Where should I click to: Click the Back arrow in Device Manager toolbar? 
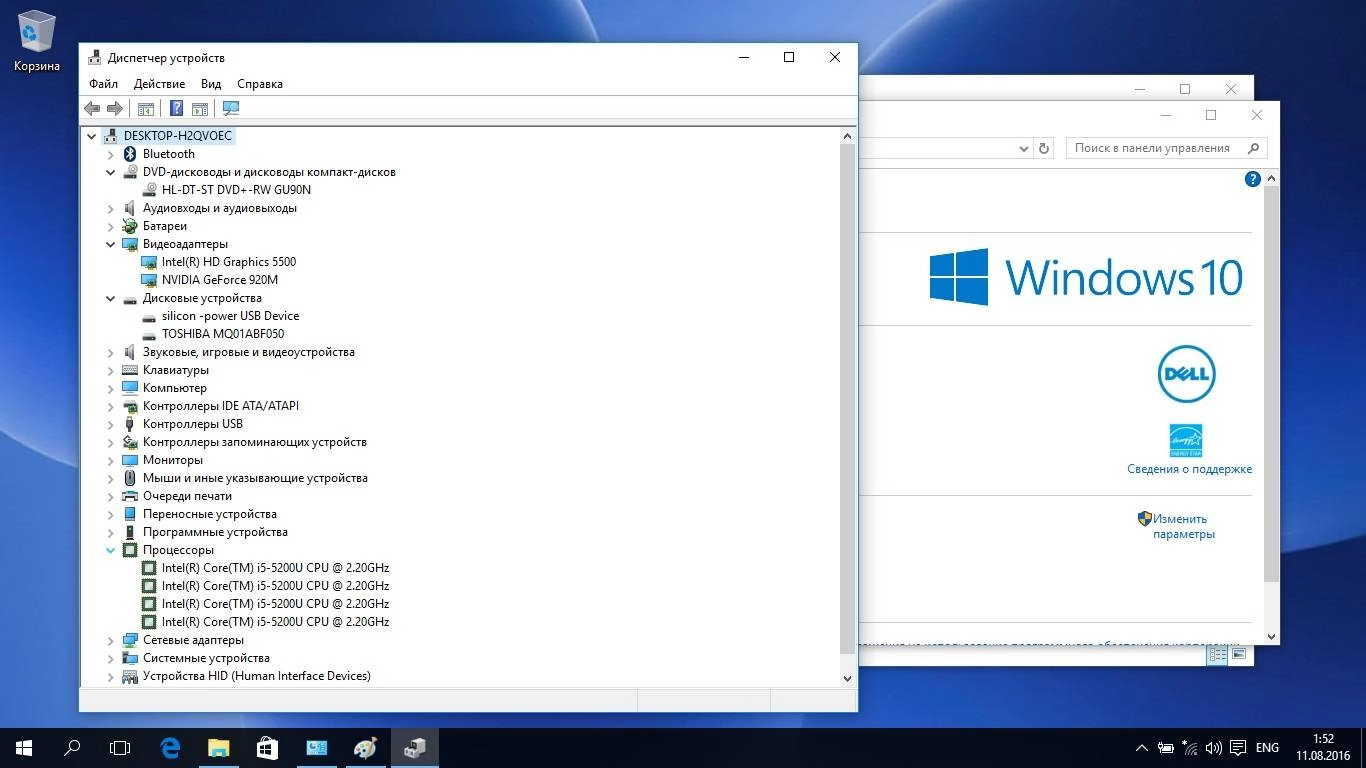click(92, 108)
